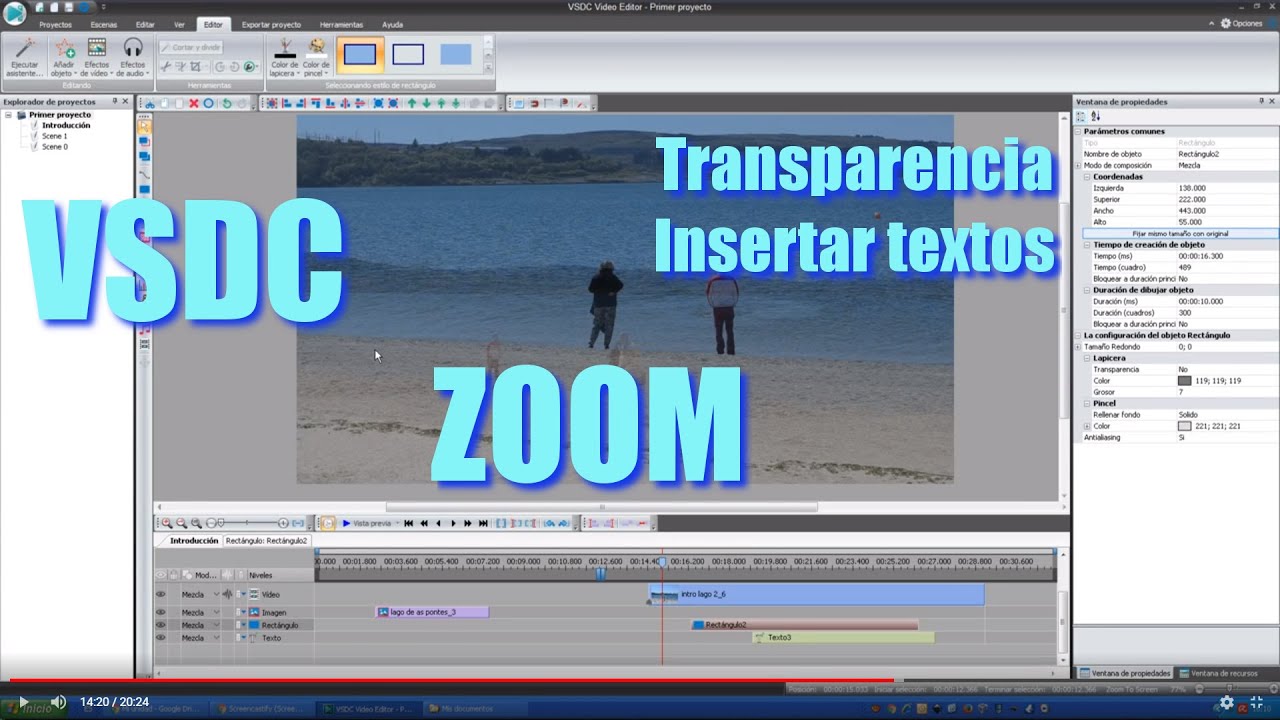
Task: Jump to the end of the timeline
Action: [x=483, y=523]
